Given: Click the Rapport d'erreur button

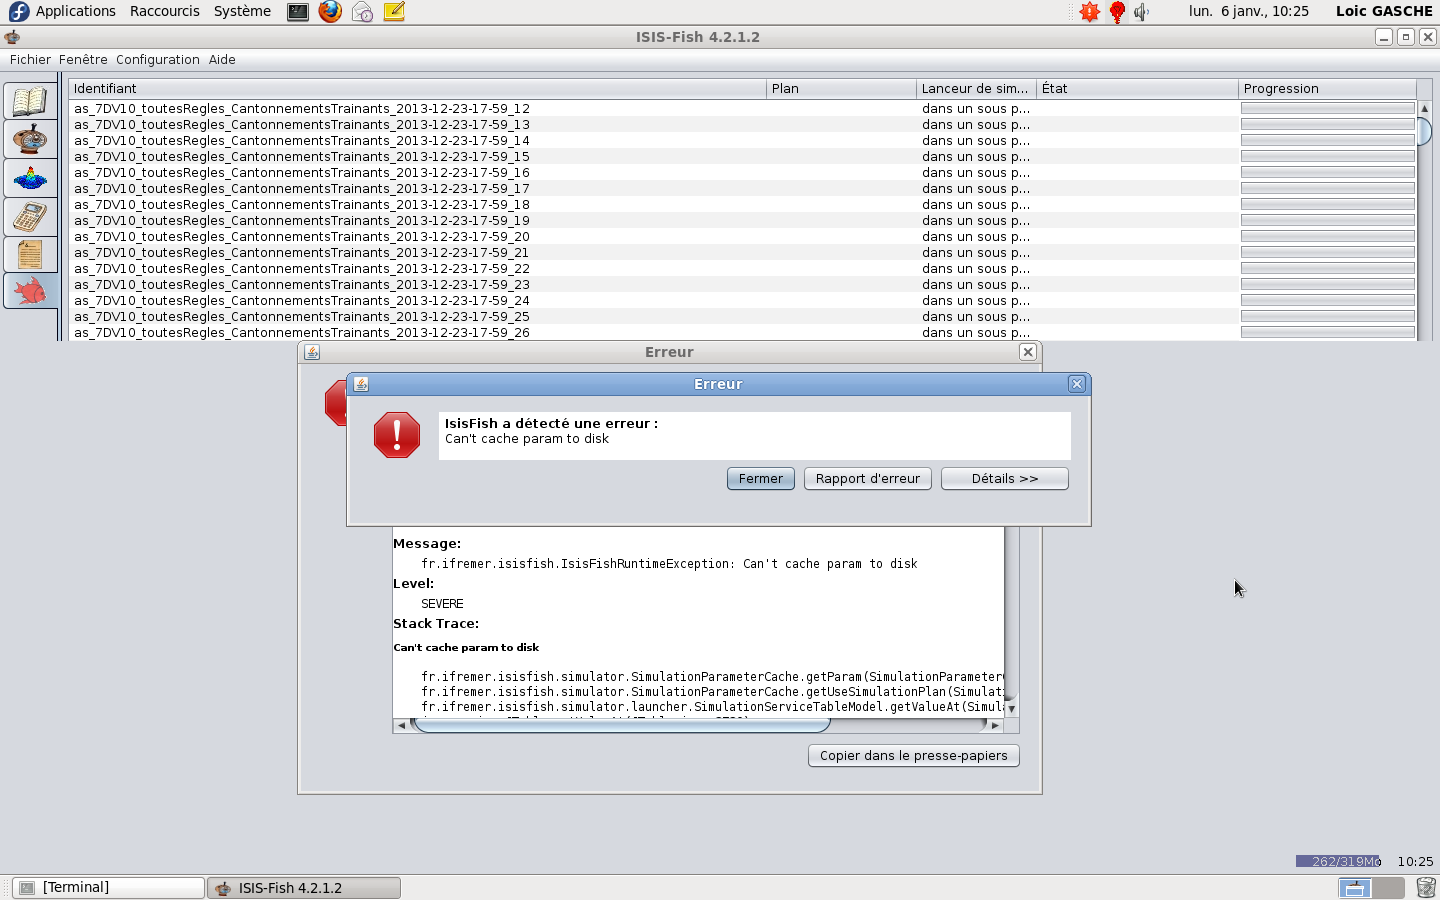Looking at the screenshot, I should coord(868,479).
